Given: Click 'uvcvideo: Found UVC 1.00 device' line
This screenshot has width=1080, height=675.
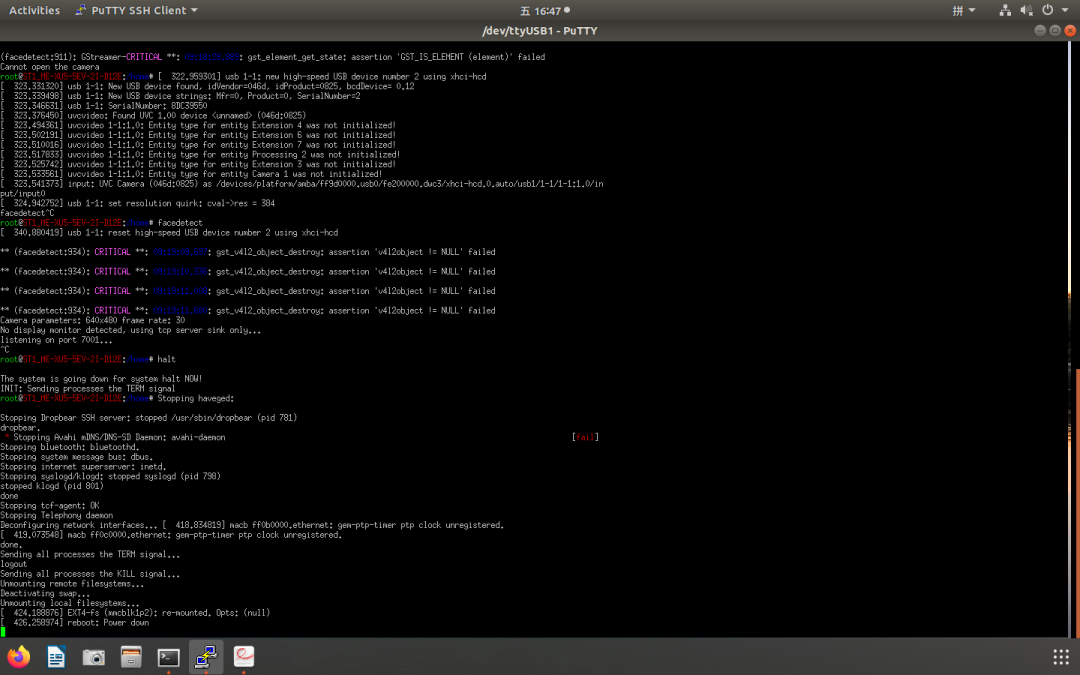Looking at the screenshot, I should click(x=153, y=116).
